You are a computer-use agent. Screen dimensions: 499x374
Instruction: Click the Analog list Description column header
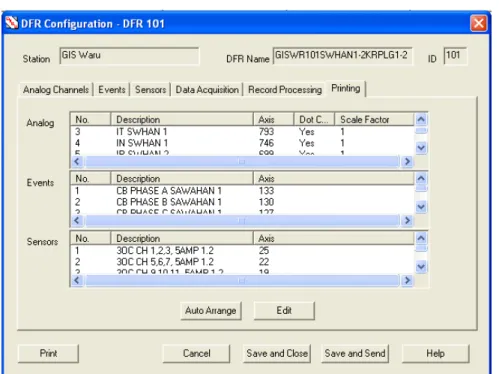[x=182, y=119]
